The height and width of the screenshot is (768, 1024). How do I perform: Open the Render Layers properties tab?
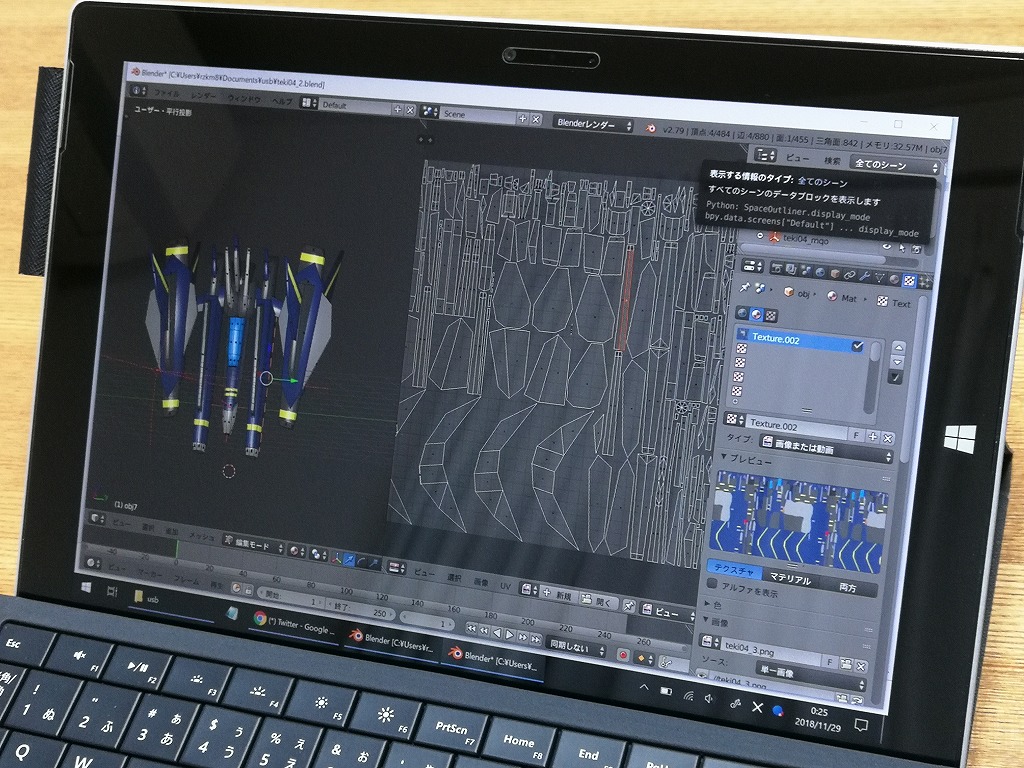click(x=791, y=270)
